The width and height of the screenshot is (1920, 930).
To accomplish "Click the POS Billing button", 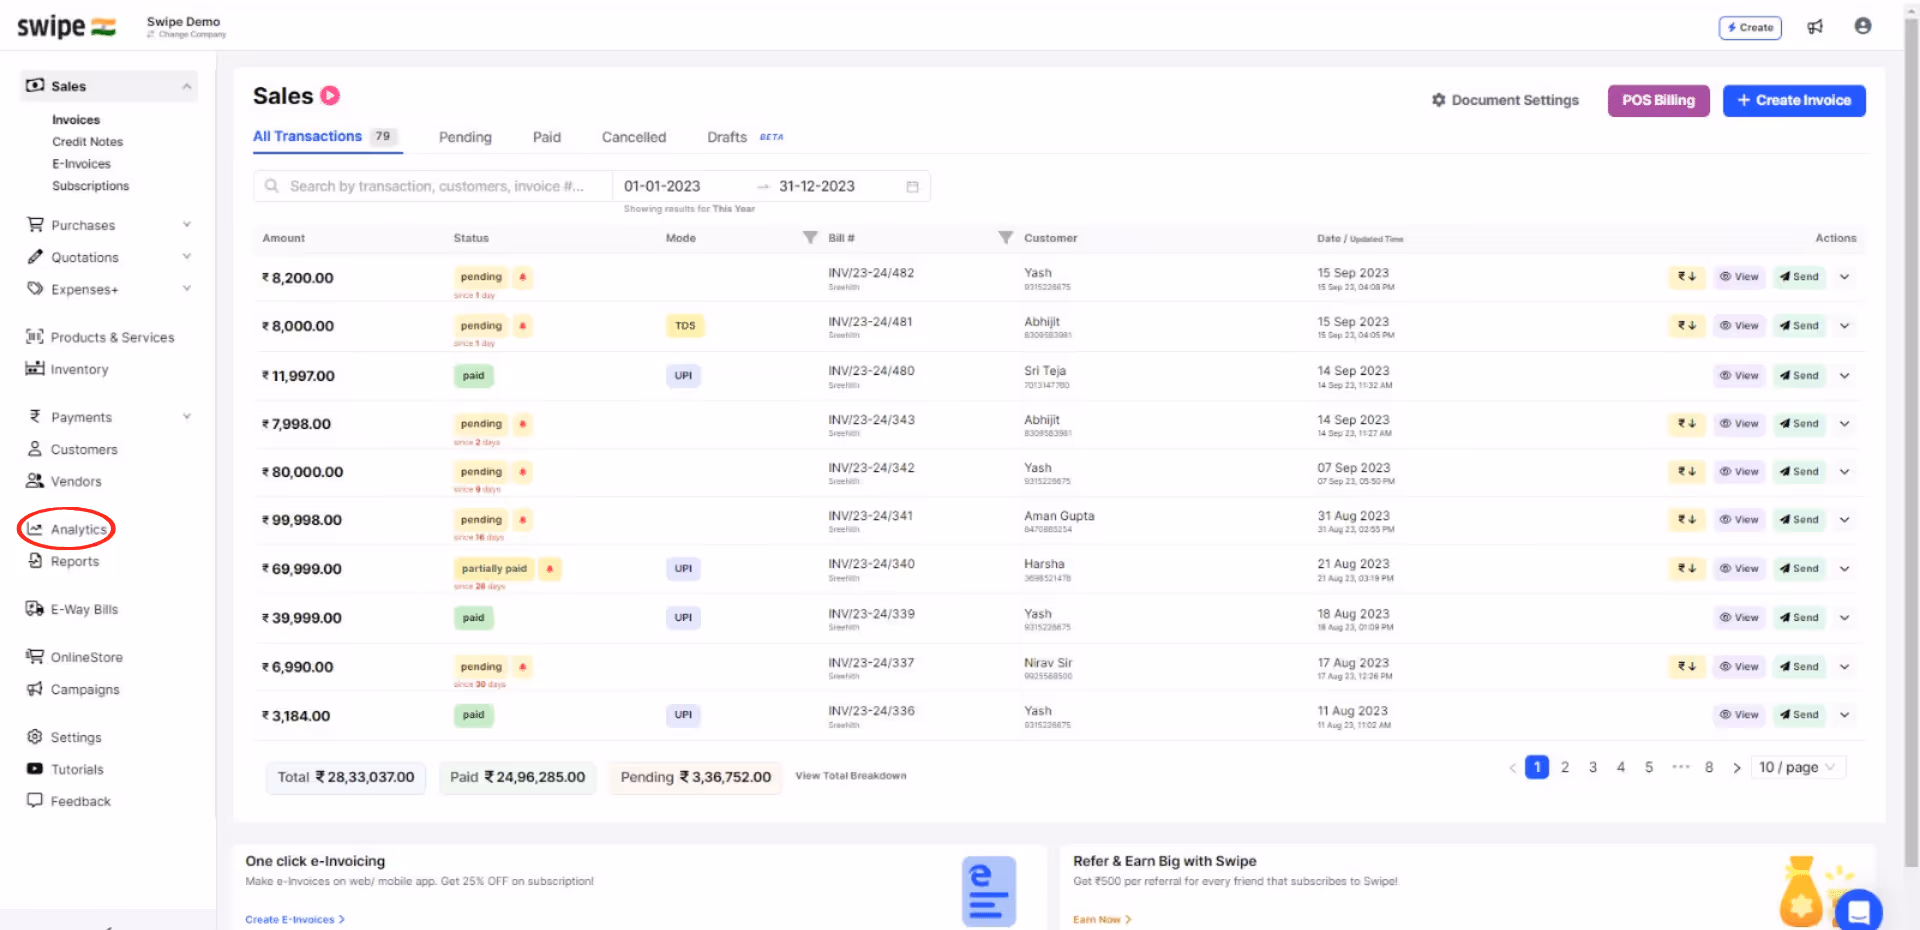I will 1659,100.
